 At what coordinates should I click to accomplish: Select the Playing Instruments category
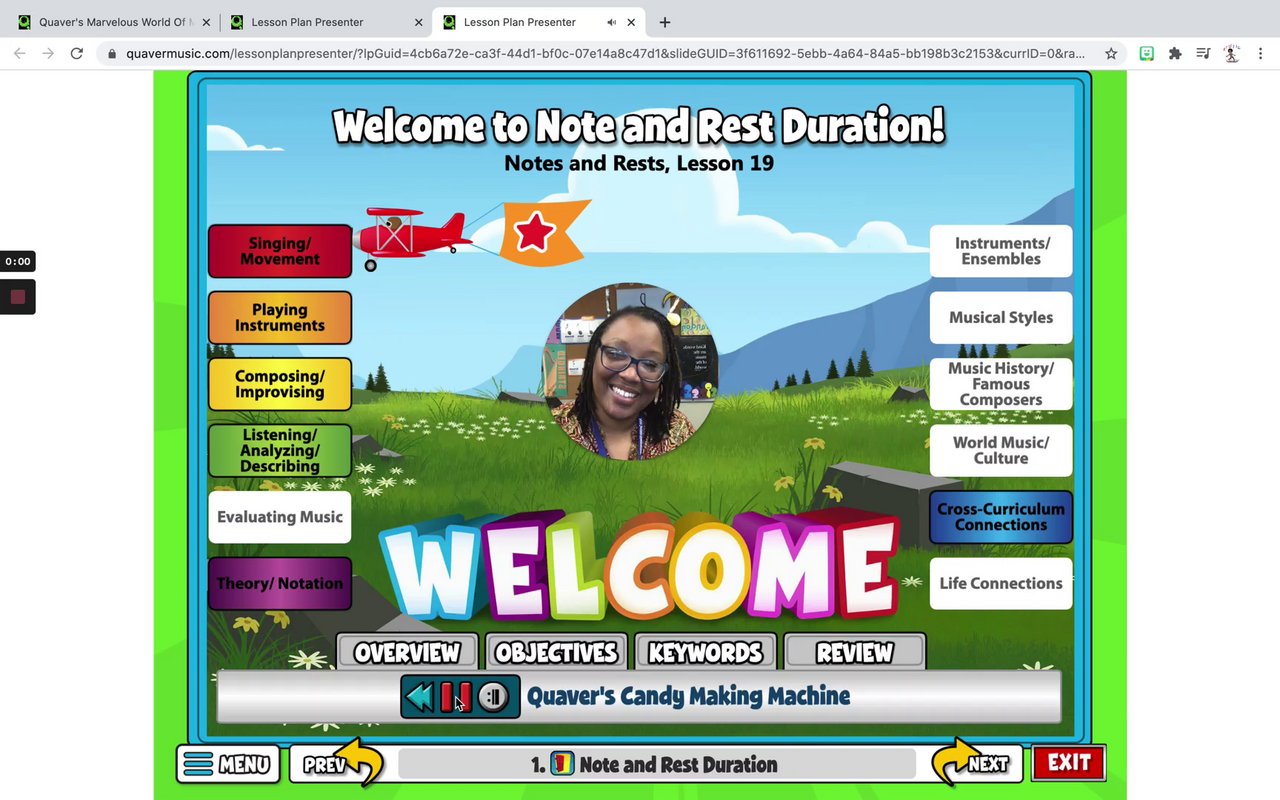point(280,318)
